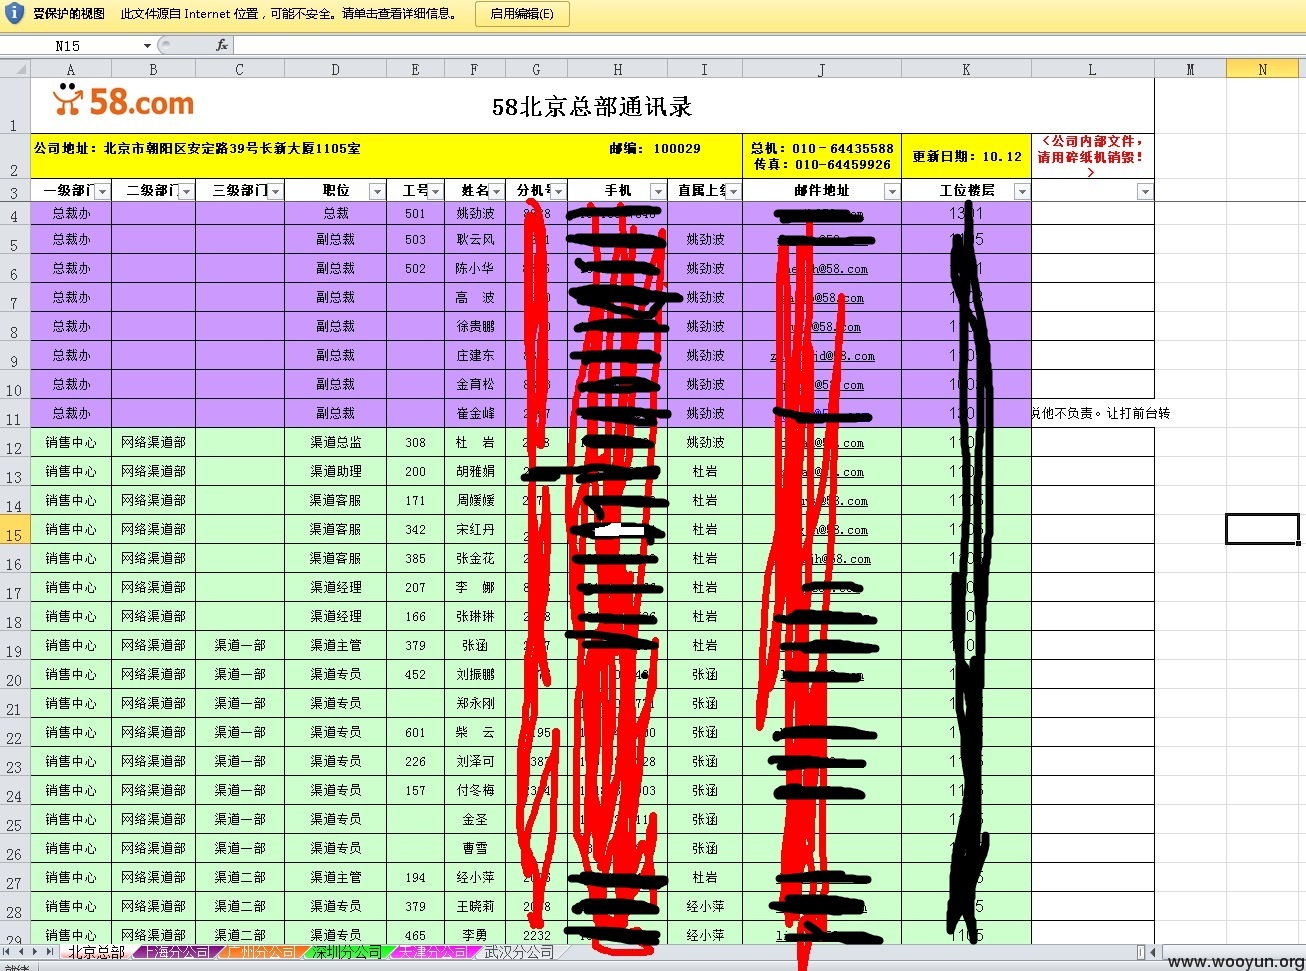Select name cell 庄建东
Screen dimensions: 1306x971
tap(475, 356)
